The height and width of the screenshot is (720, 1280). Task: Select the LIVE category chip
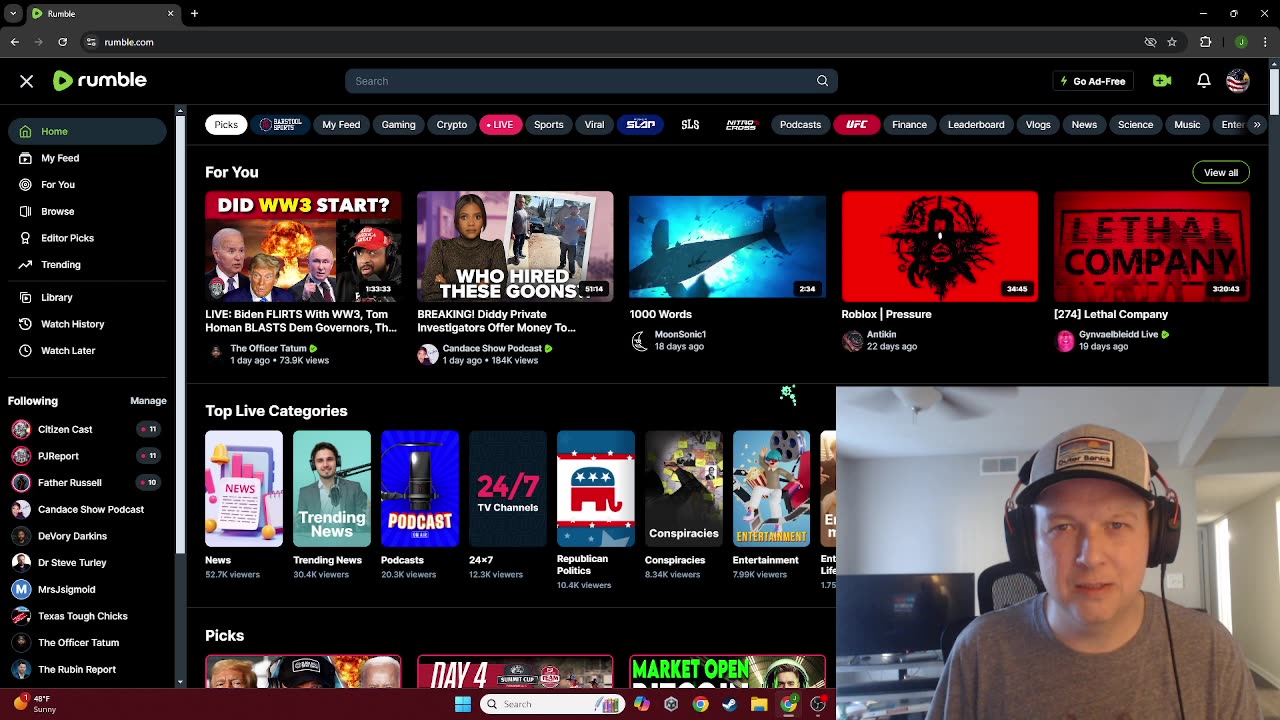pyautogui.click(x=500, y=125)
